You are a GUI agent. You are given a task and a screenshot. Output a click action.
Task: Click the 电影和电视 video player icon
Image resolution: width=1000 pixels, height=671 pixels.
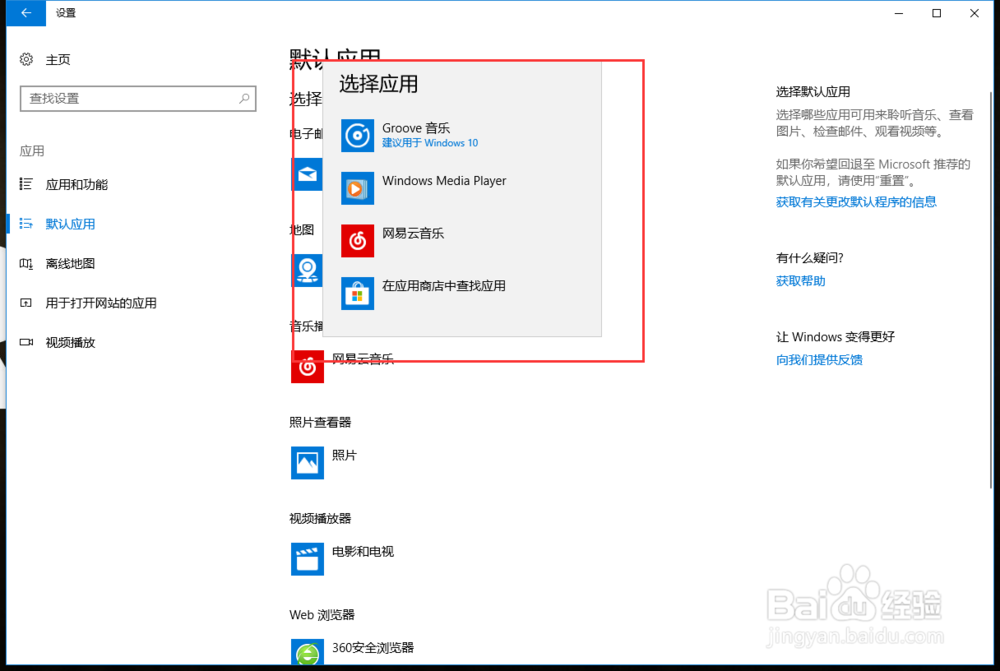[x=307, y=559]
